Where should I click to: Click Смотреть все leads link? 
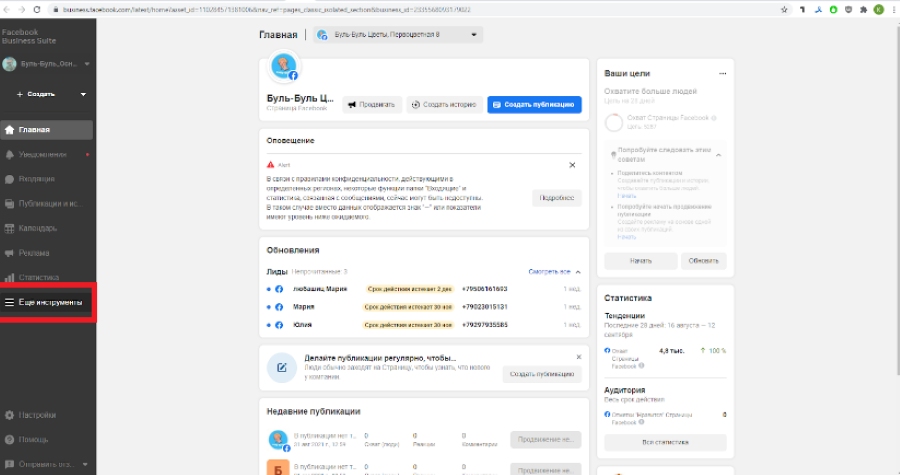549,271
